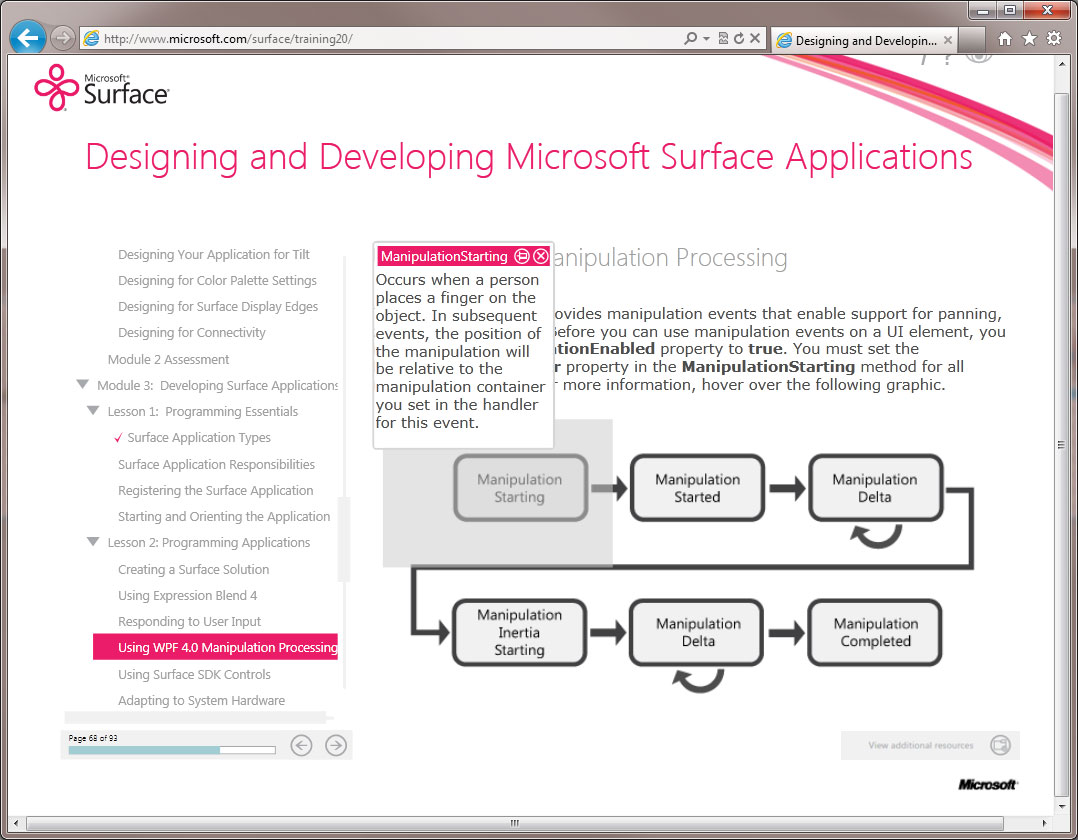The width and height of the screenshot is (1078, 840).
Task: Open the Tools gear menu
Action: pyautogui.click(x=1054, y=38)
